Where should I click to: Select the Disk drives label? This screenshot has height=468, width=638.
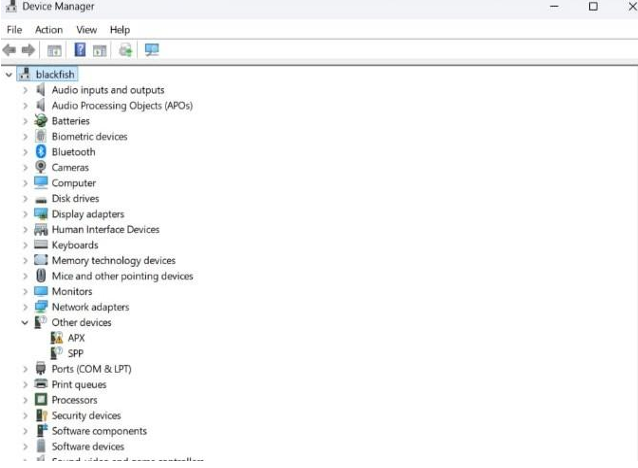(x=75, y=198)
